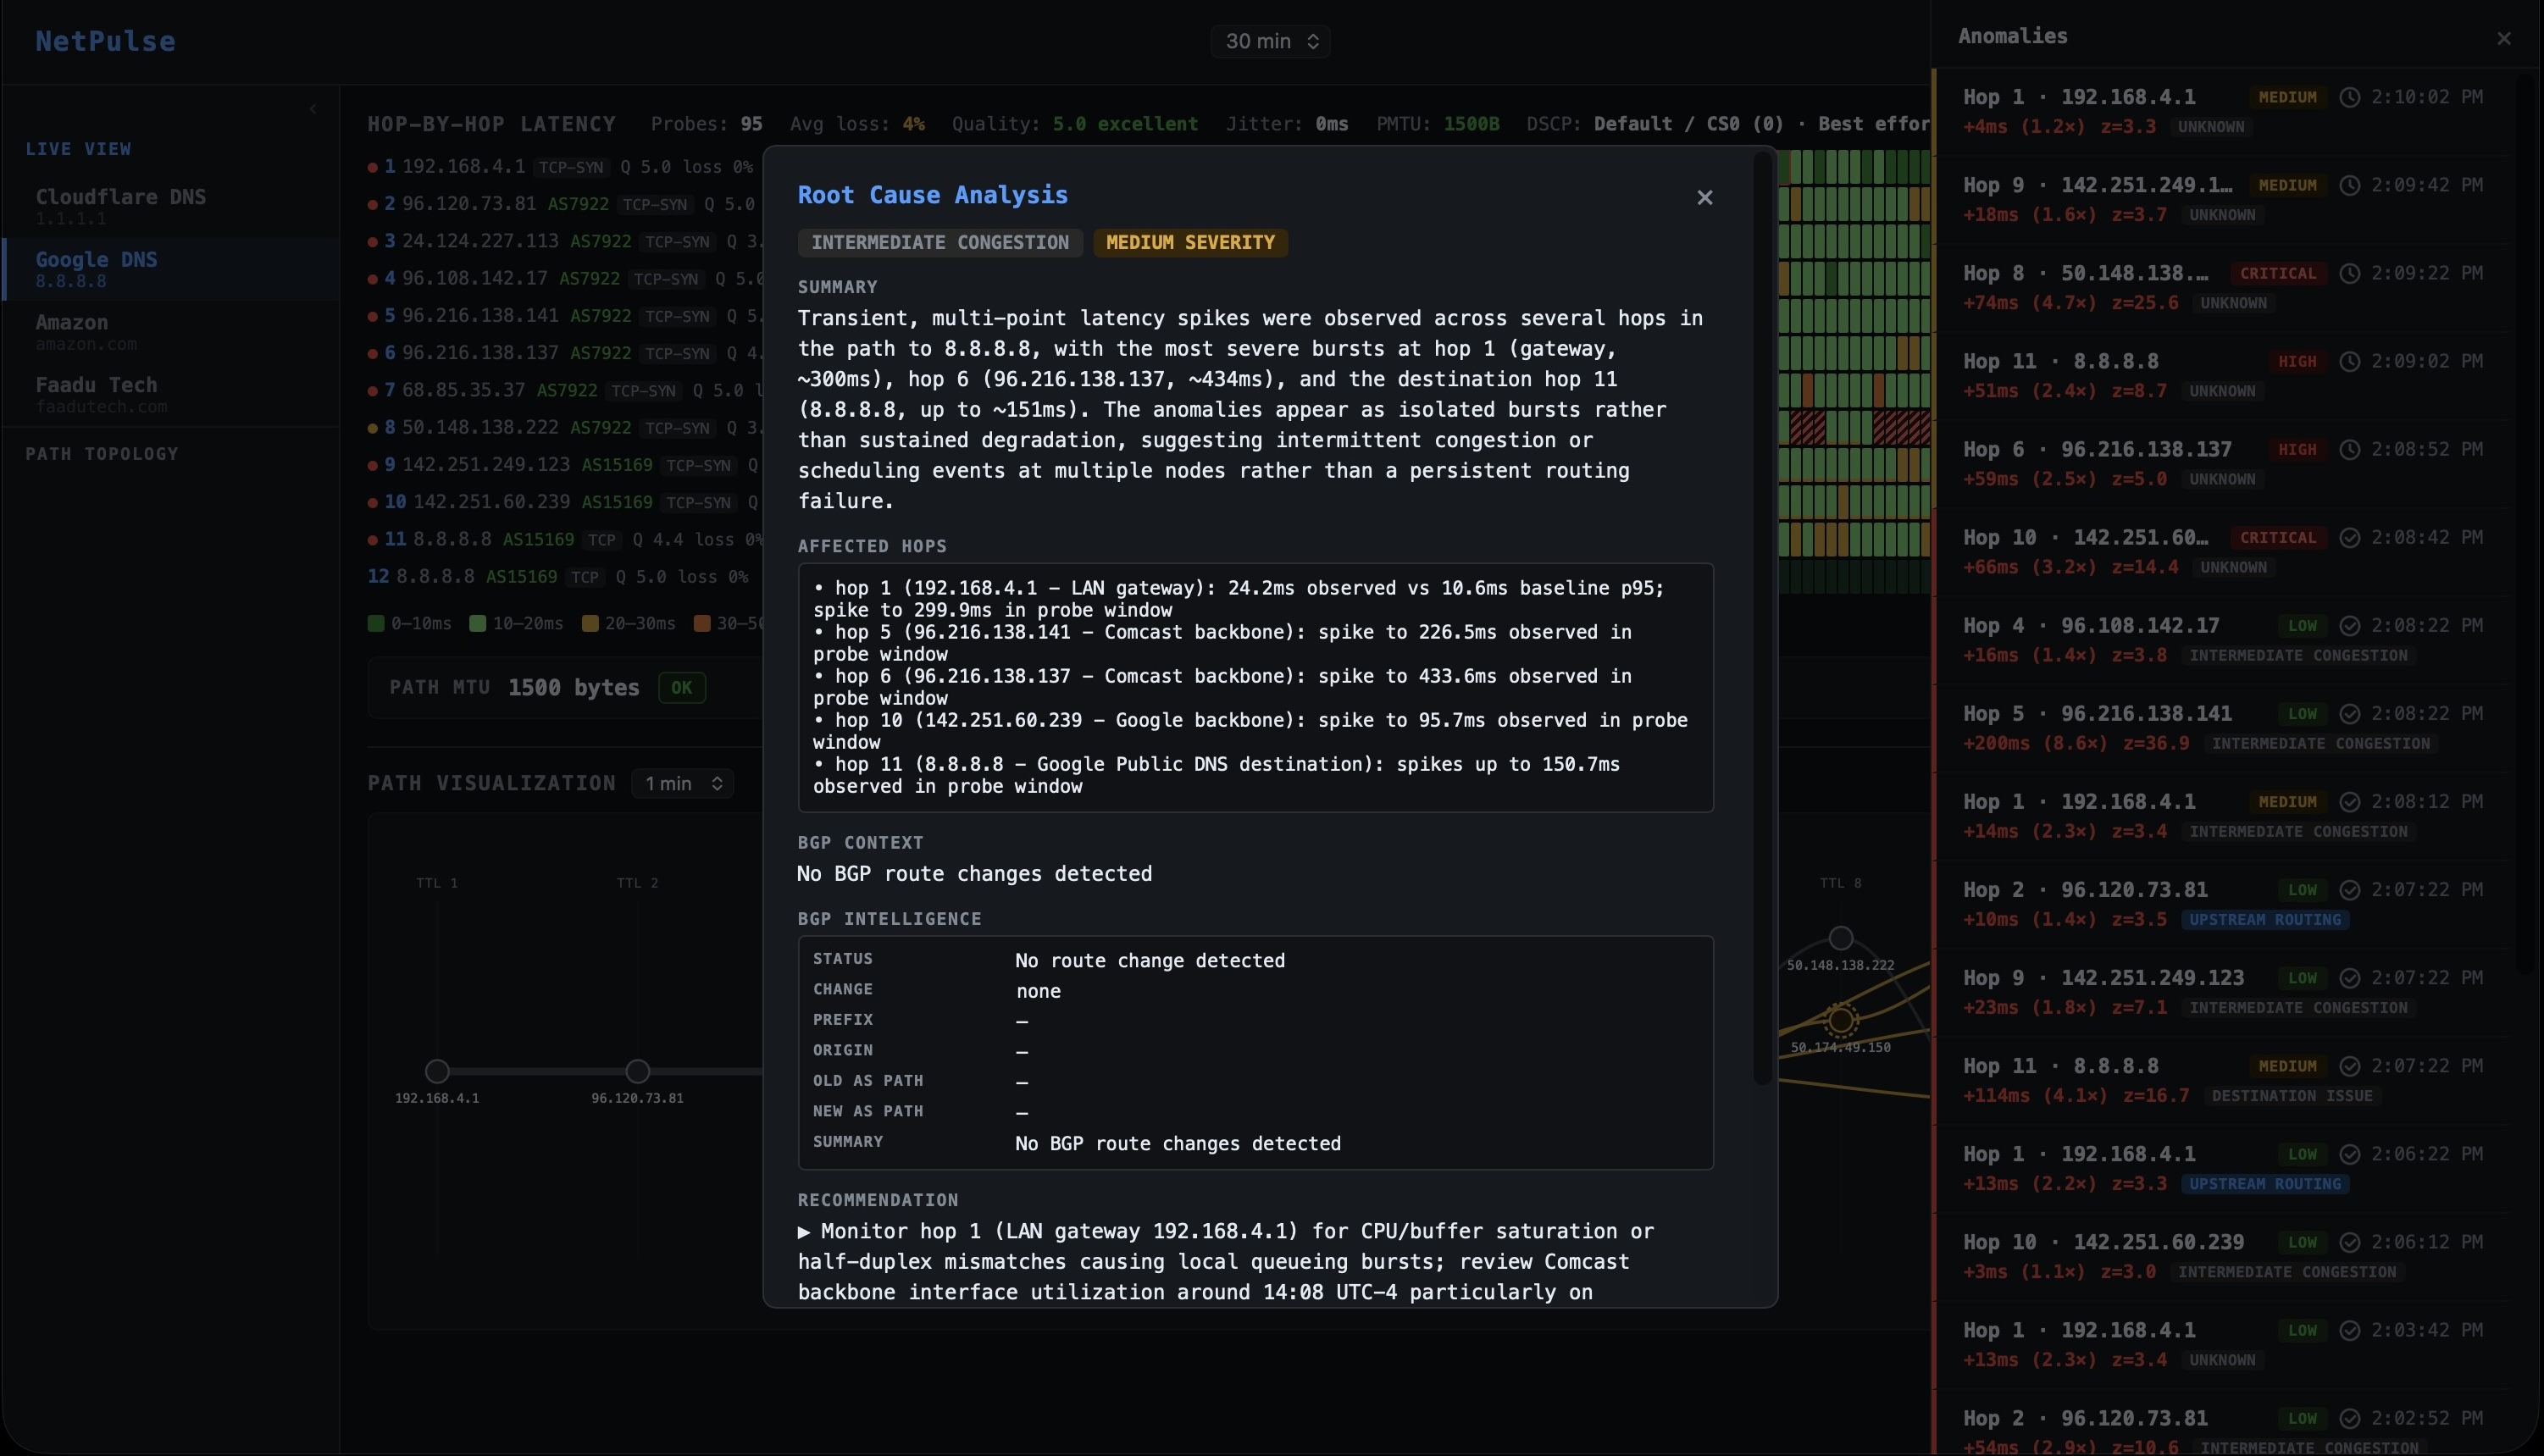The width and height of the screenshot is (2544, 1456).
Task: Close the Root Cause Analysis dialog
Action: tap(1704, 198)
